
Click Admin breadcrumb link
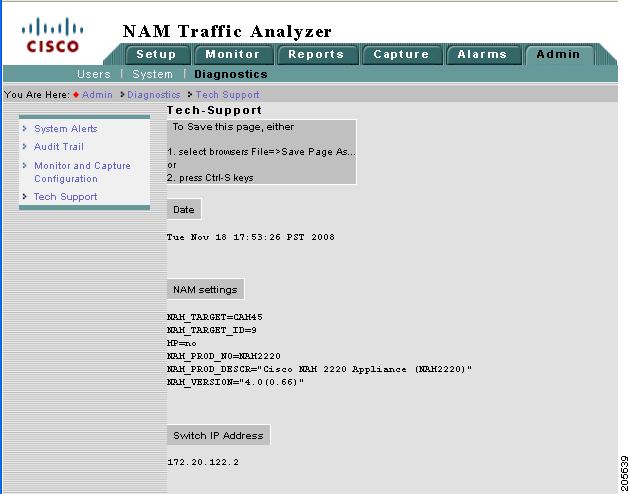[x=97, y=95]
